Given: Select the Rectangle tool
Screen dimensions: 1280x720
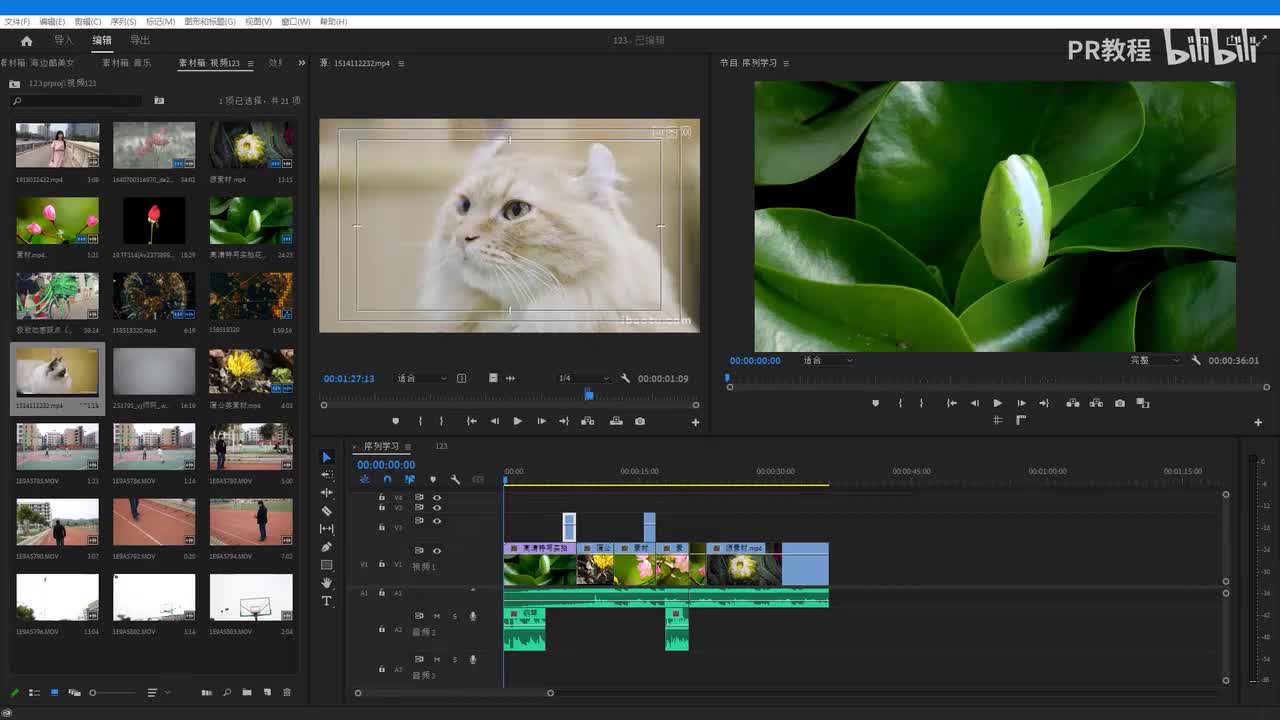Looking at the screenshot, I should (326, 565).
